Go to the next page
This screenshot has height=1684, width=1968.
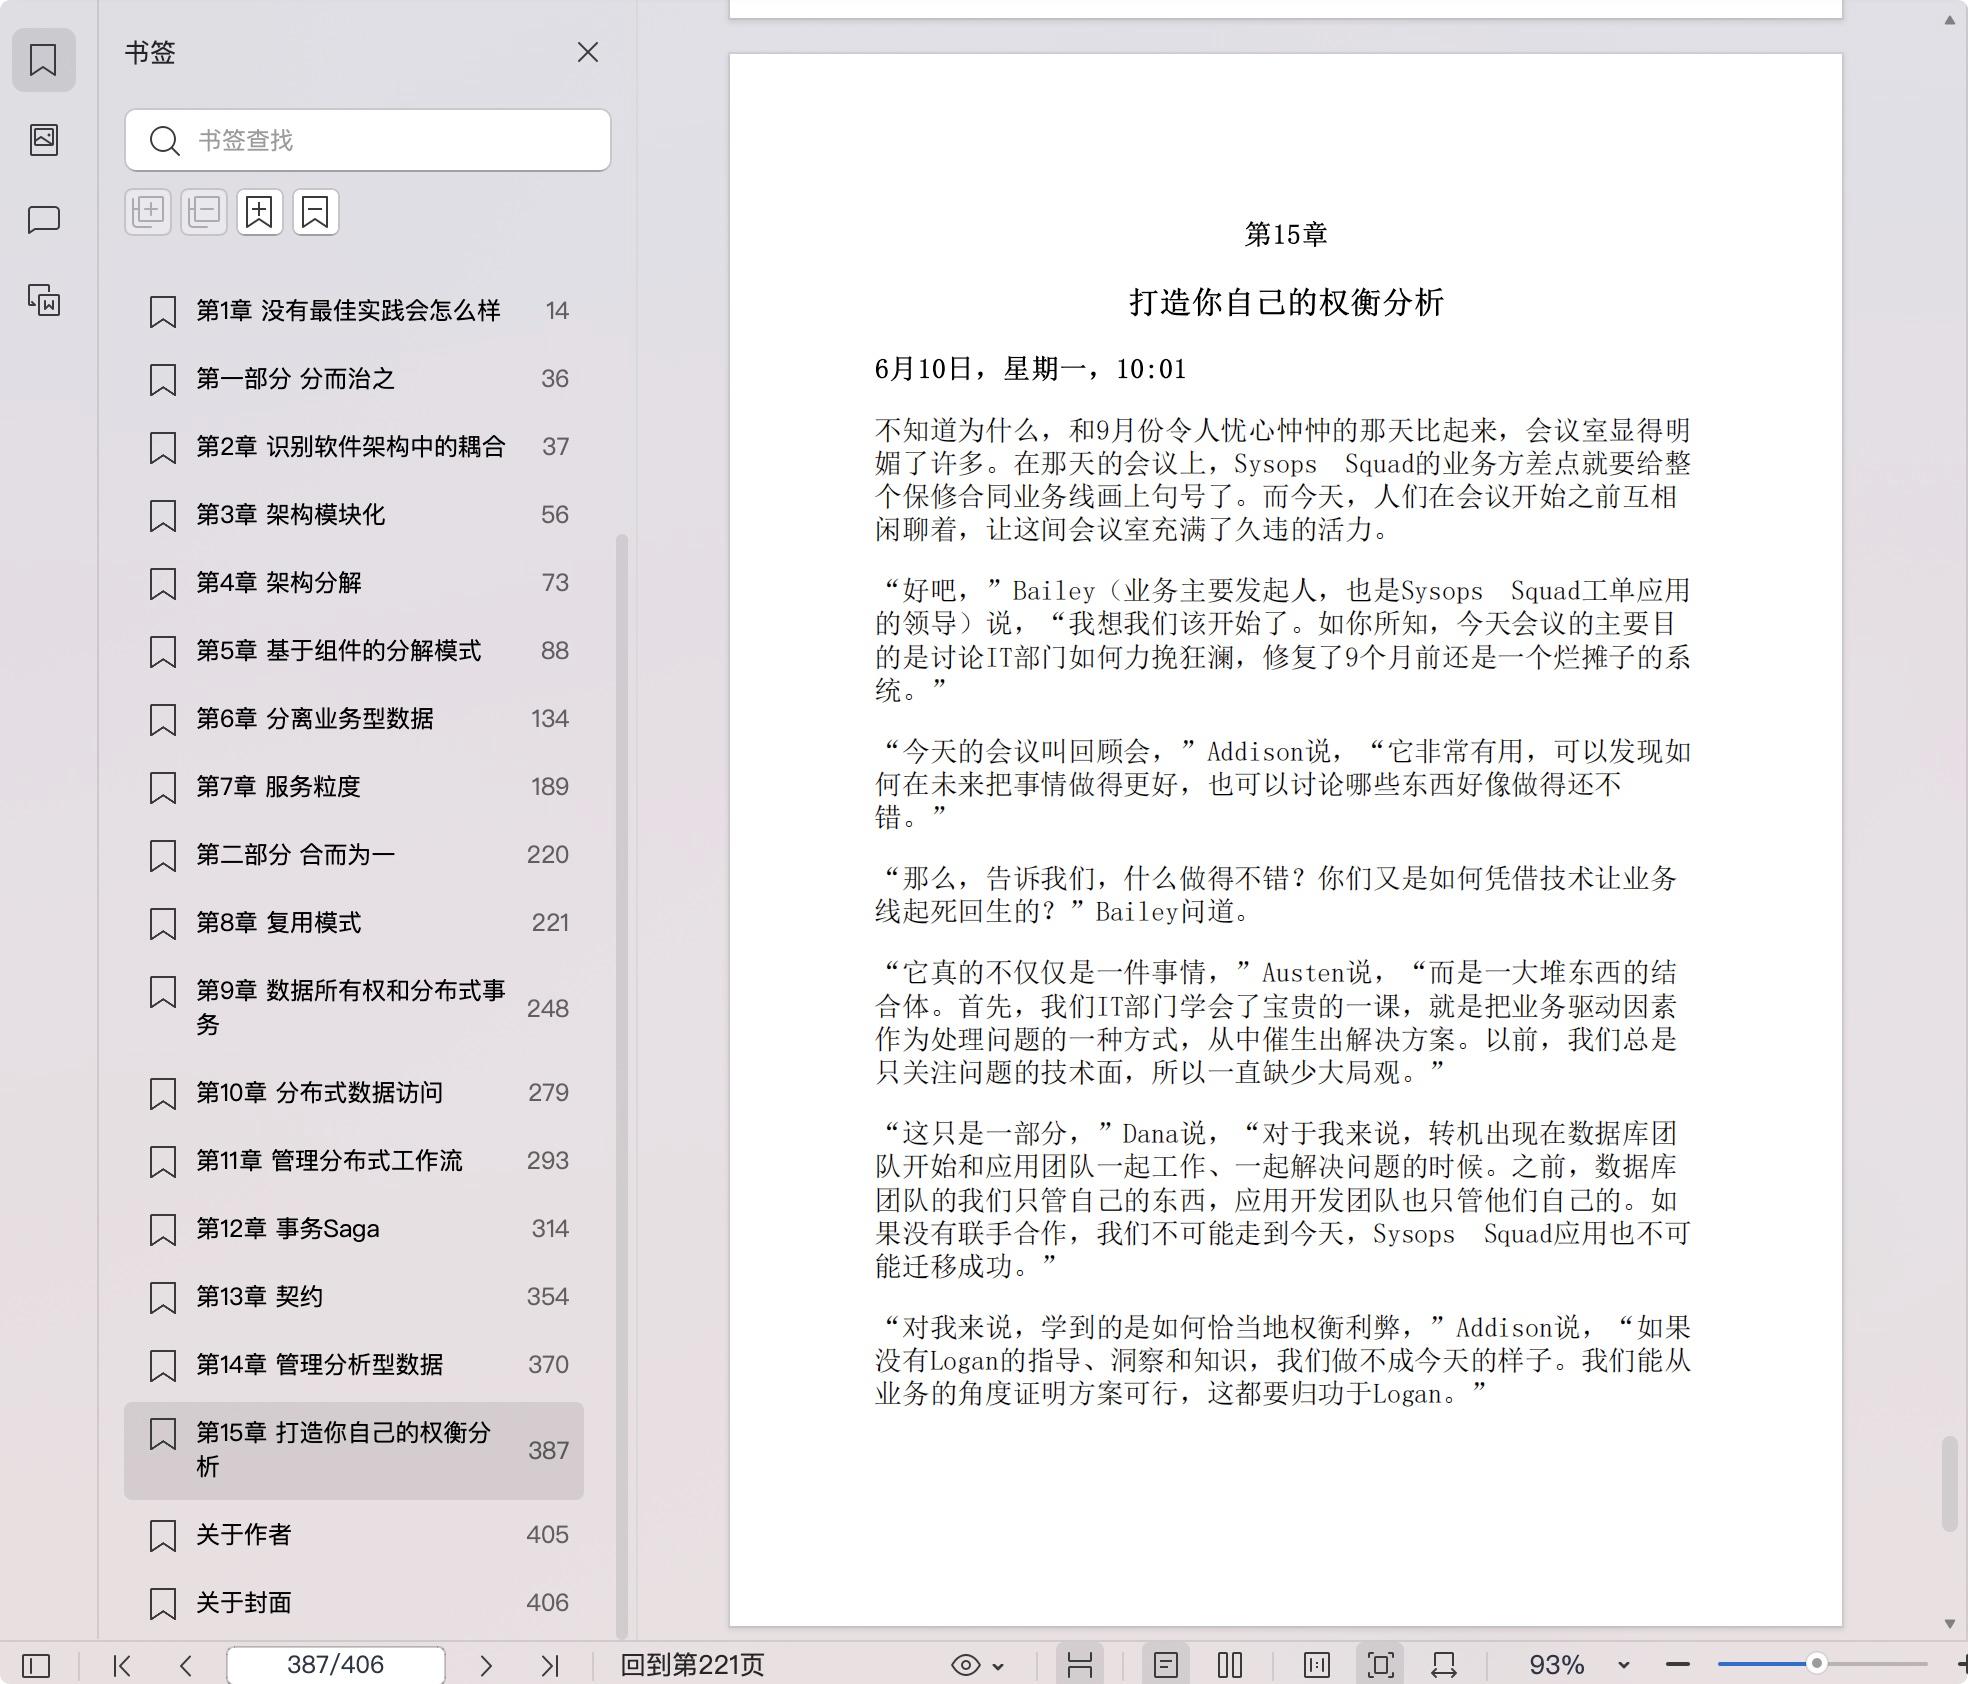click(x=486, y=1665)
